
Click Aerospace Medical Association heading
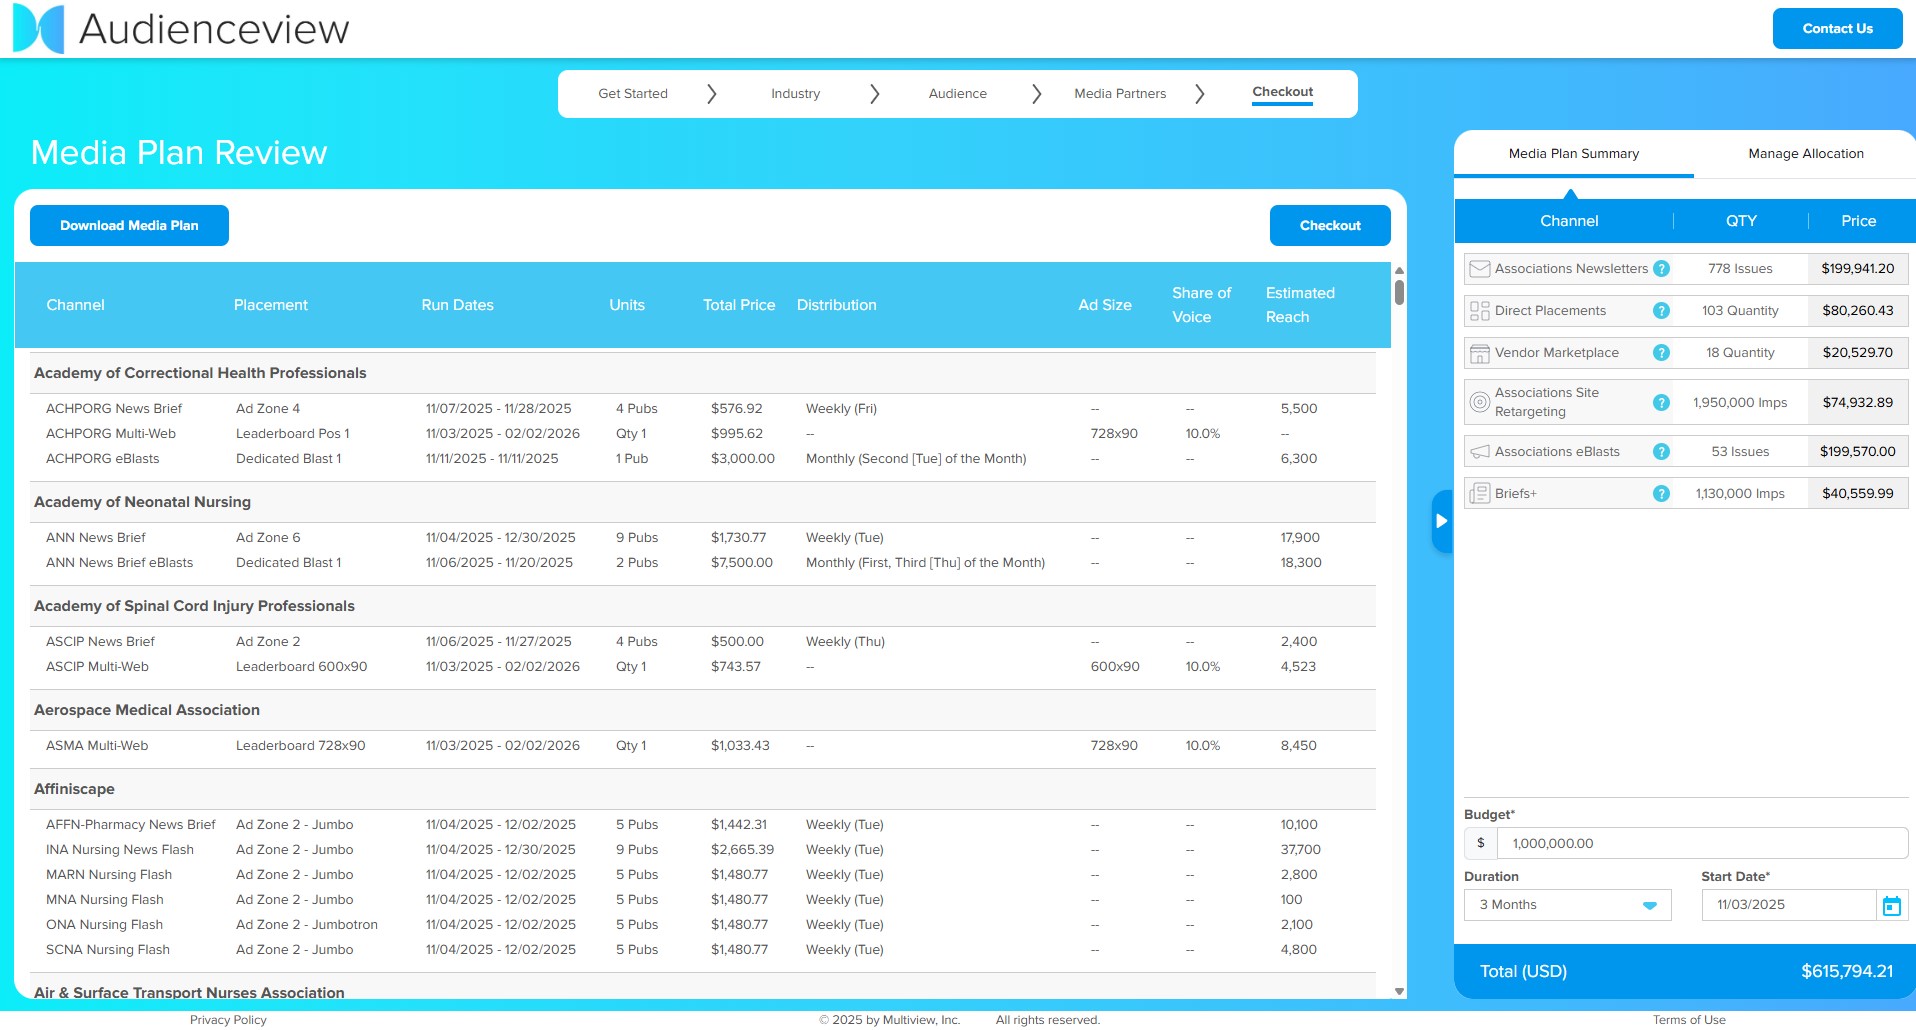[x=147, y=710]
